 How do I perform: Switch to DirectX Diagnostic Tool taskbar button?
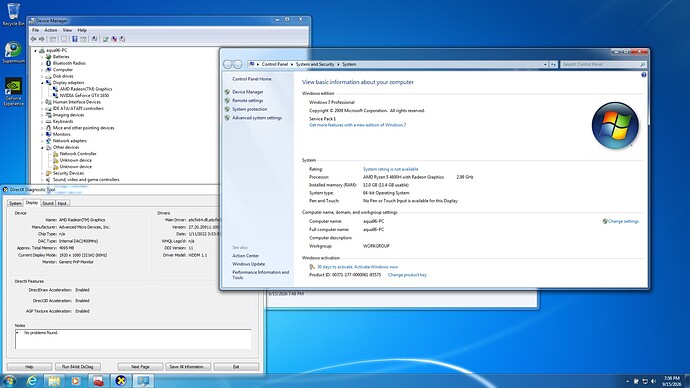pos(121,381)
